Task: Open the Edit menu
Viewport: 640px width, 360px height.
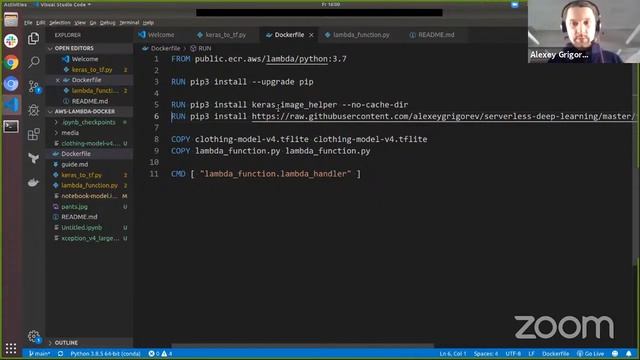Action: coord(40,23)
